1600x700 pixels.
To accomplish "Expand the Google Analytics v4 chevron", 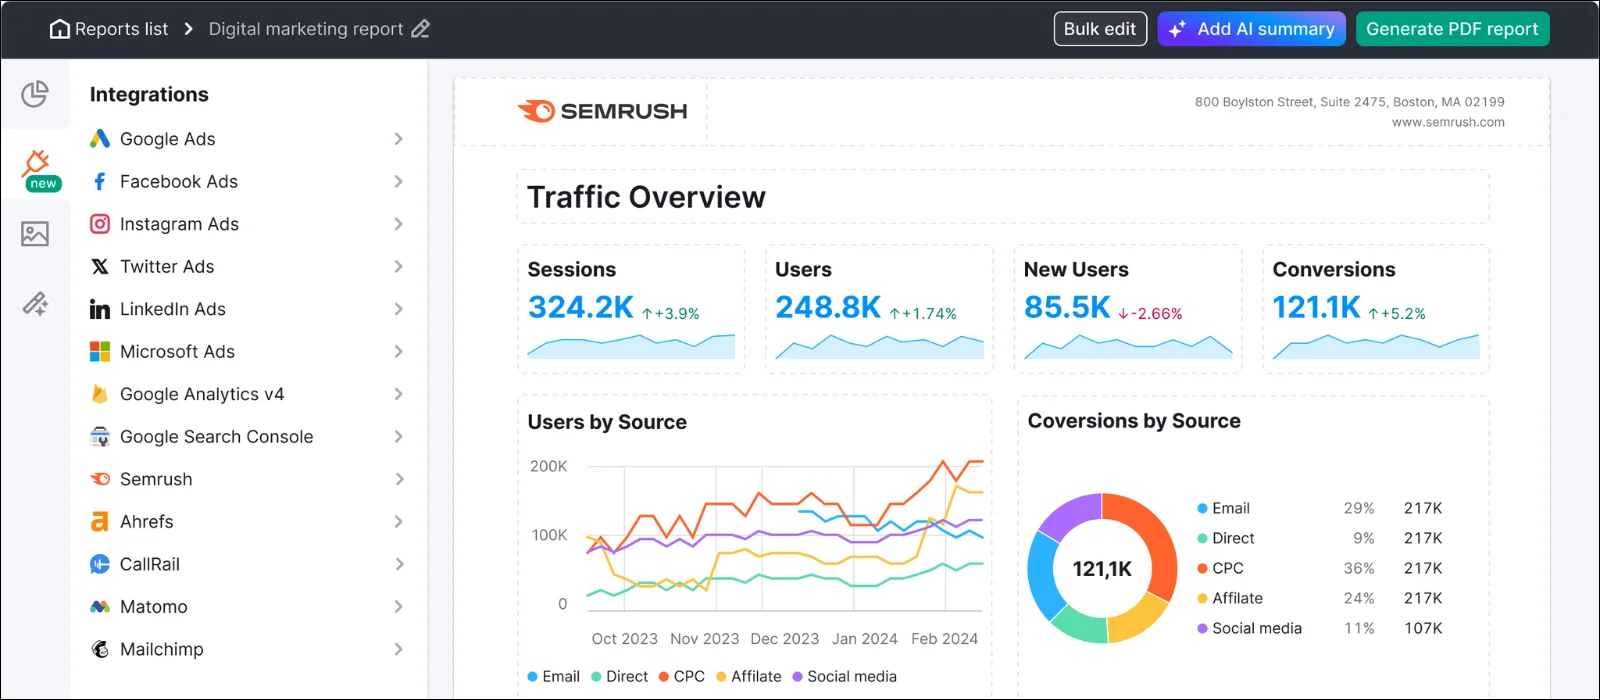I will coord(399,394).
